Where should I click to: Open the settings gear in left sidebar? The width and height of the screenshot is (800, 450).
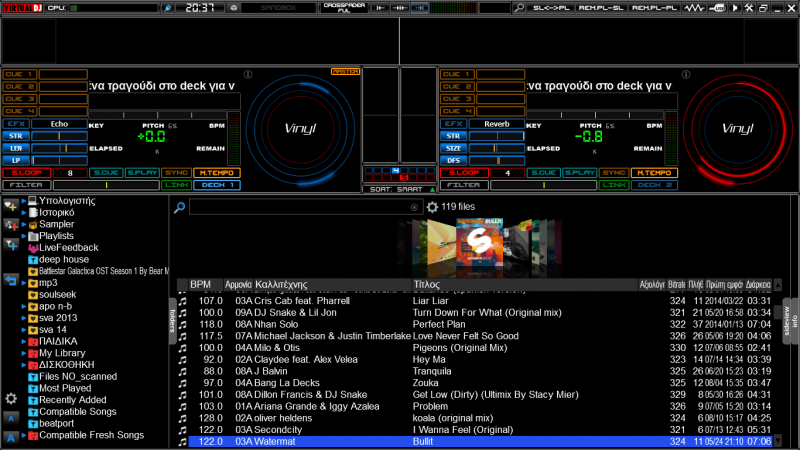tap(11, 397)
